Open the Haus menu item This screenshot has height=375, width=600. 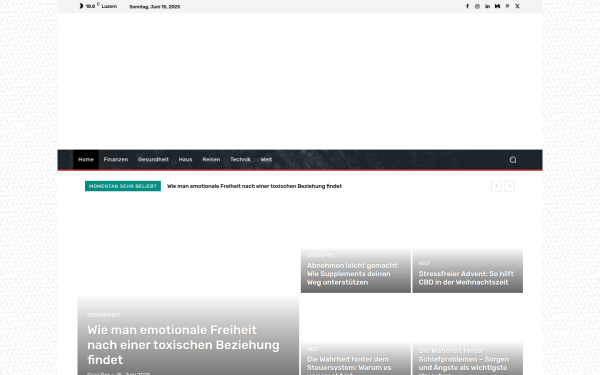click(185, 160)
